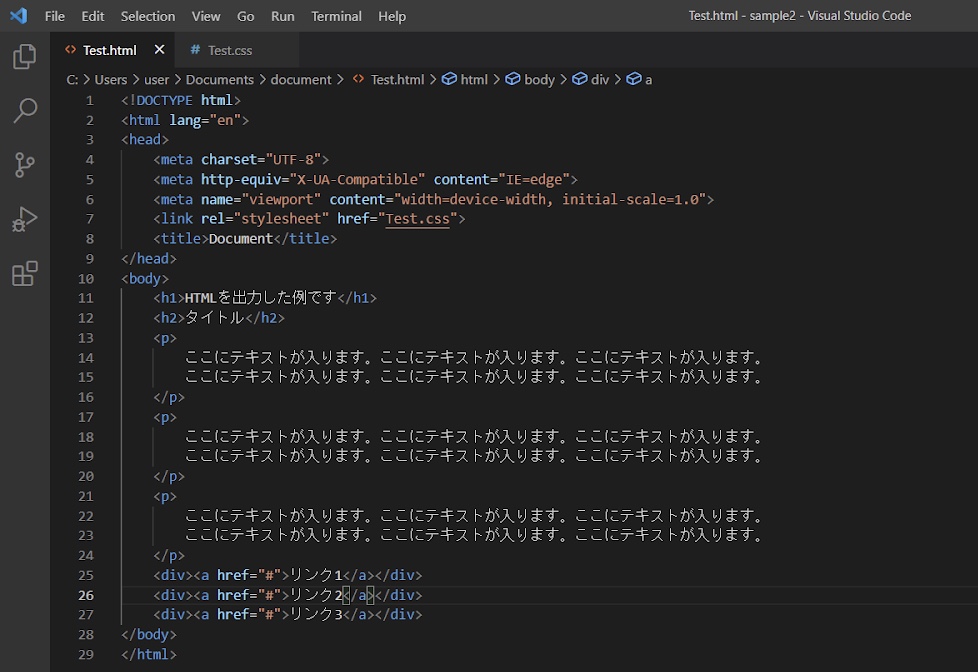Close the Test.html editor tab
Image resolution: width=978 pixels, height=672 pixels.
159,49
